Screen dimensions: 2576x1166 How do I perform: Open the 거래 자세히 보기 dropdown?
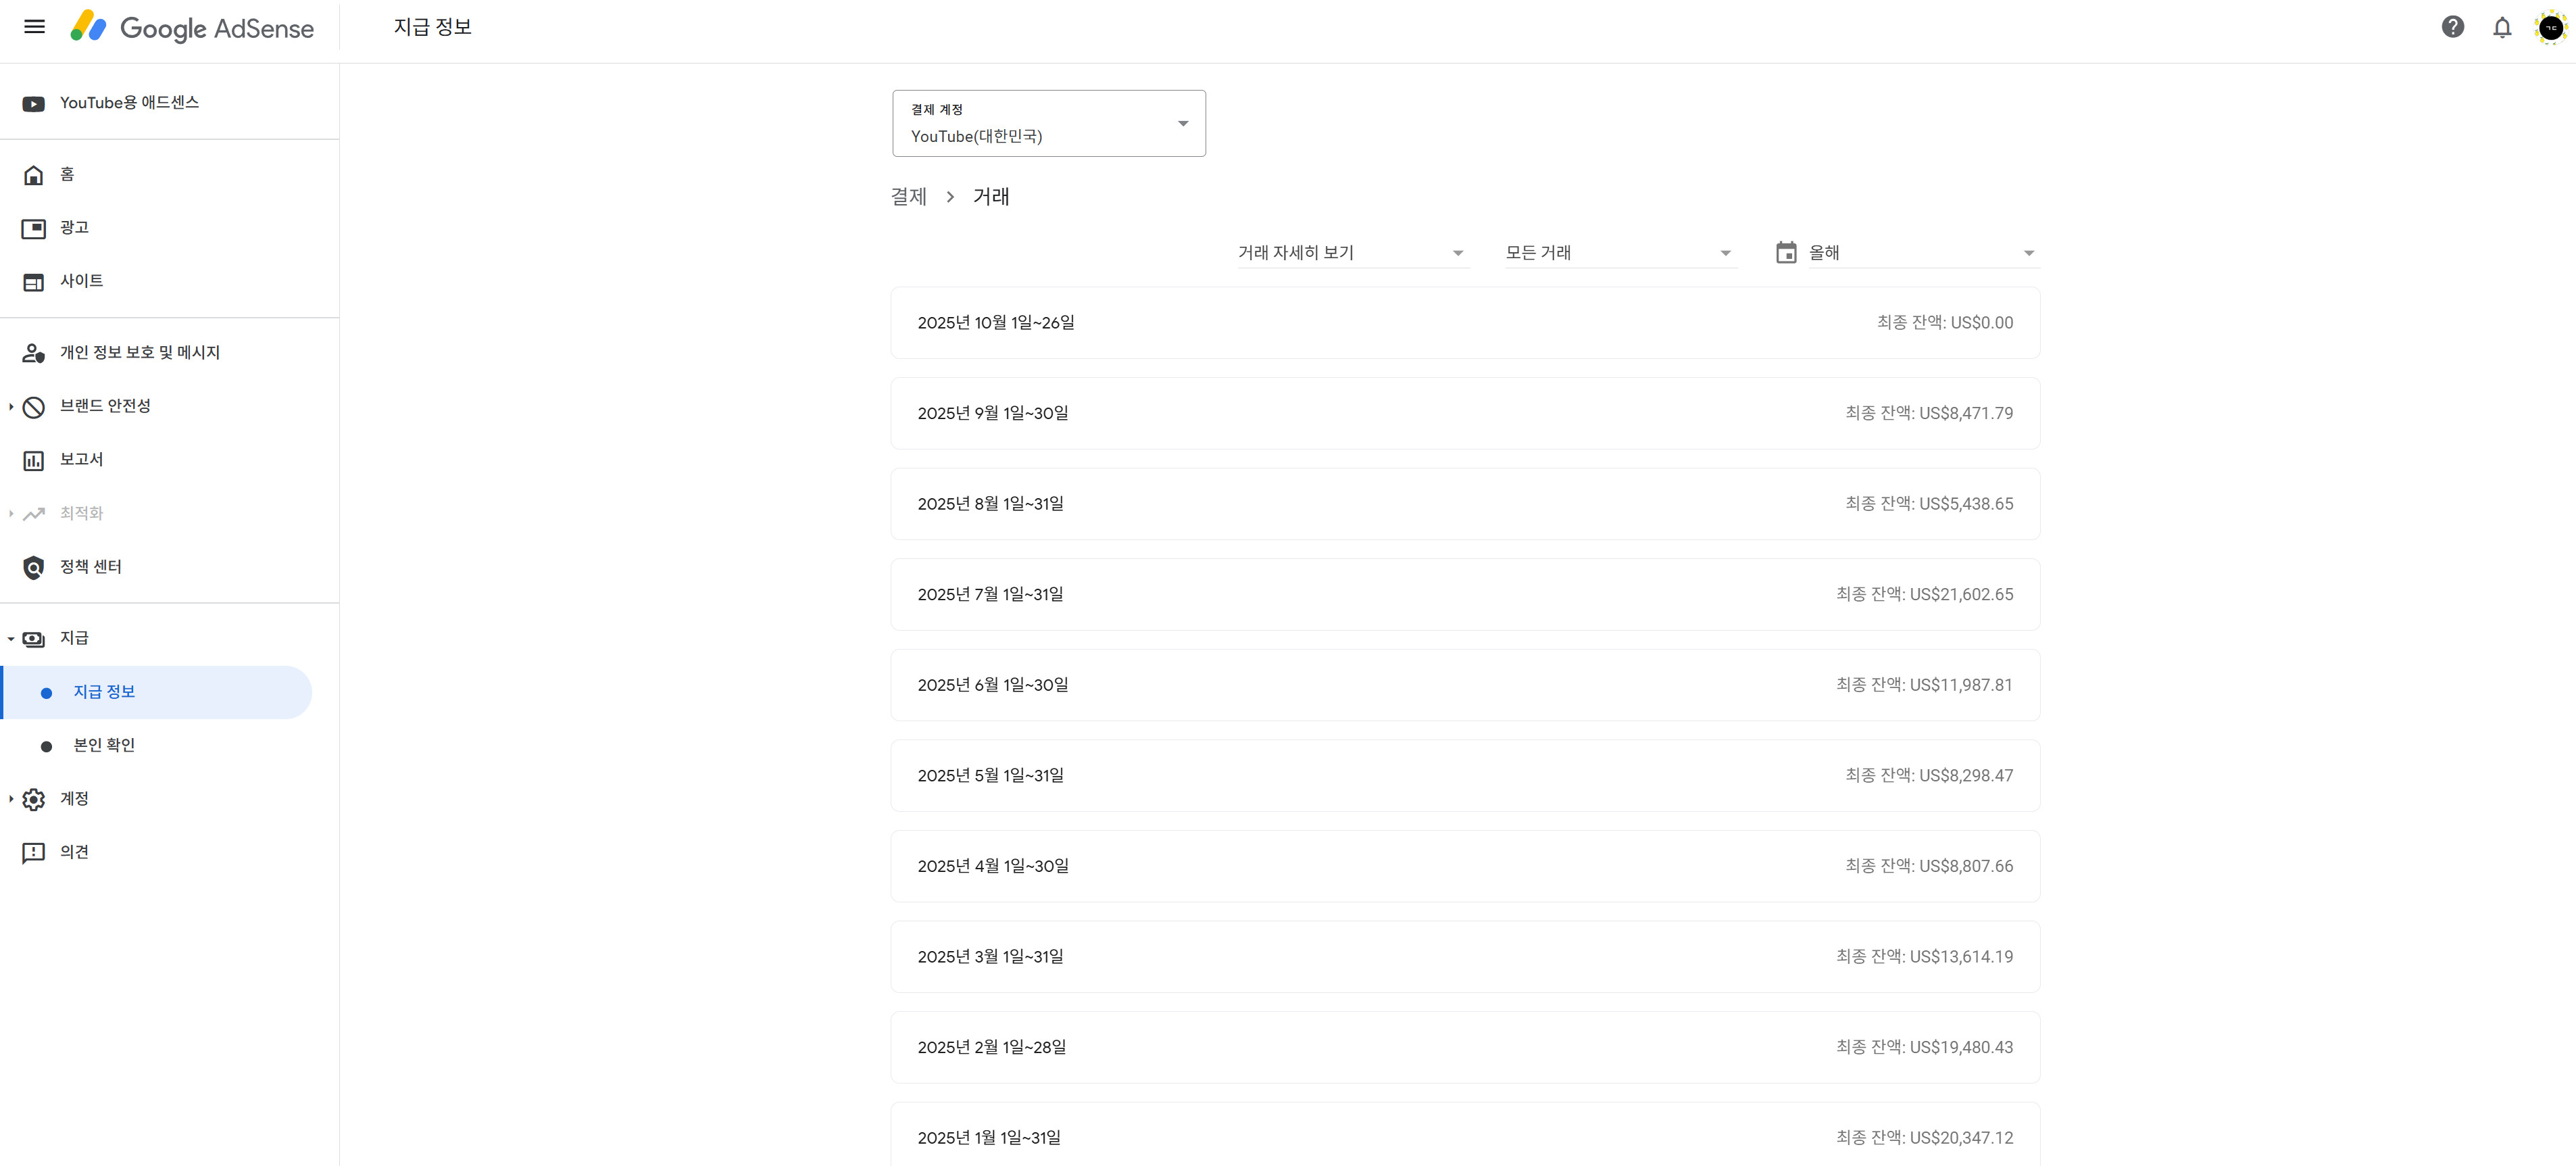point(1351,253)
